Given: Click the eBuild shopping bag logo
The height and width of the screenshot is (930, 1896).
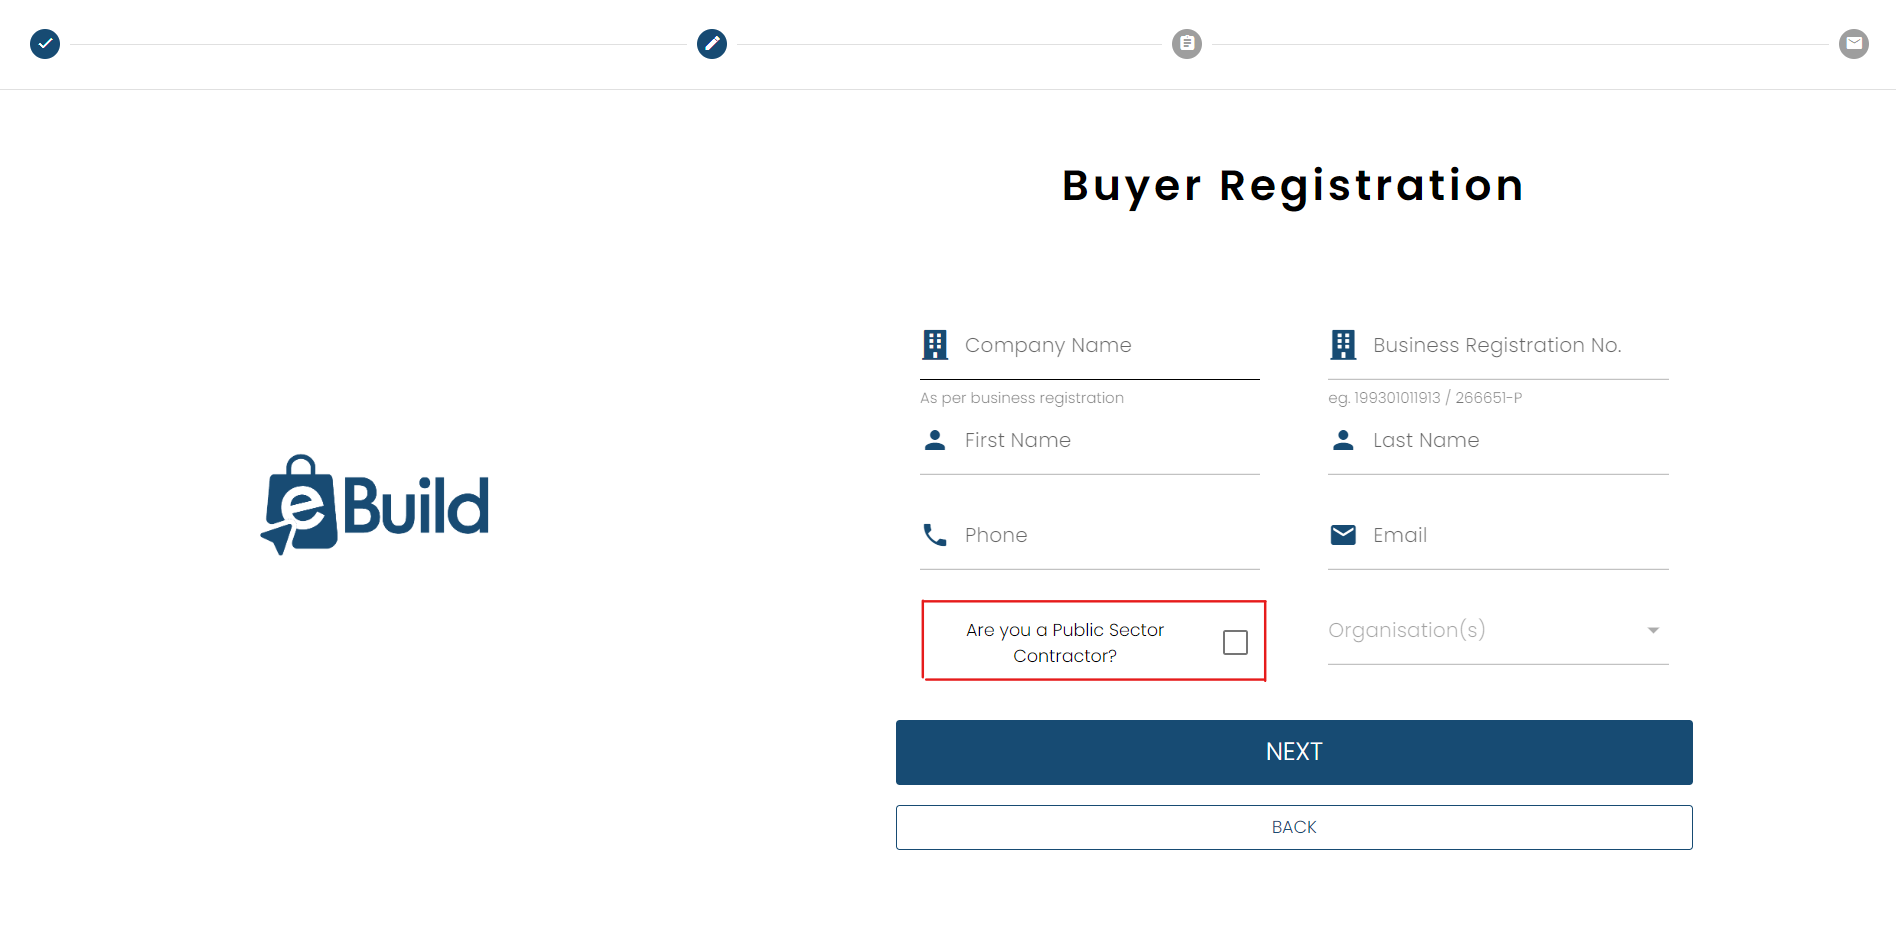Looking at the screenshot, I should point(375,505).
